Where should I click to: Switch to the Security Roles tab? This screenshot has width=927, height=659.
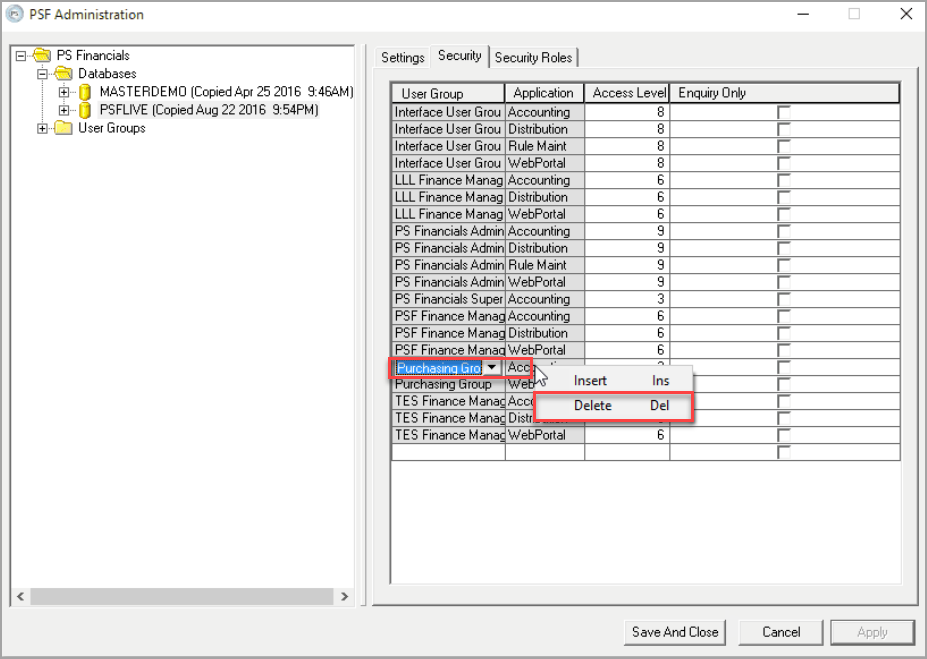[534, 58]
